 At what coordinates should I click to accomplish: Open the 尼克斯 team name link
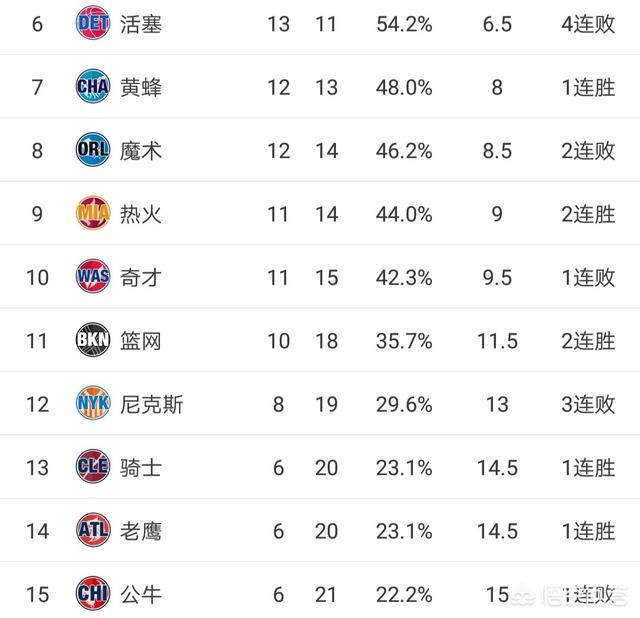pyautogui.click(x=151, y=405)
